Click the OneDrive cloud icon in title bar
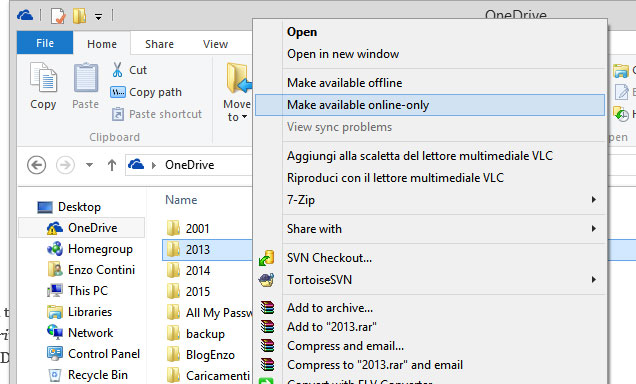The width and height of the screenshot is (636, 384). 25,16
